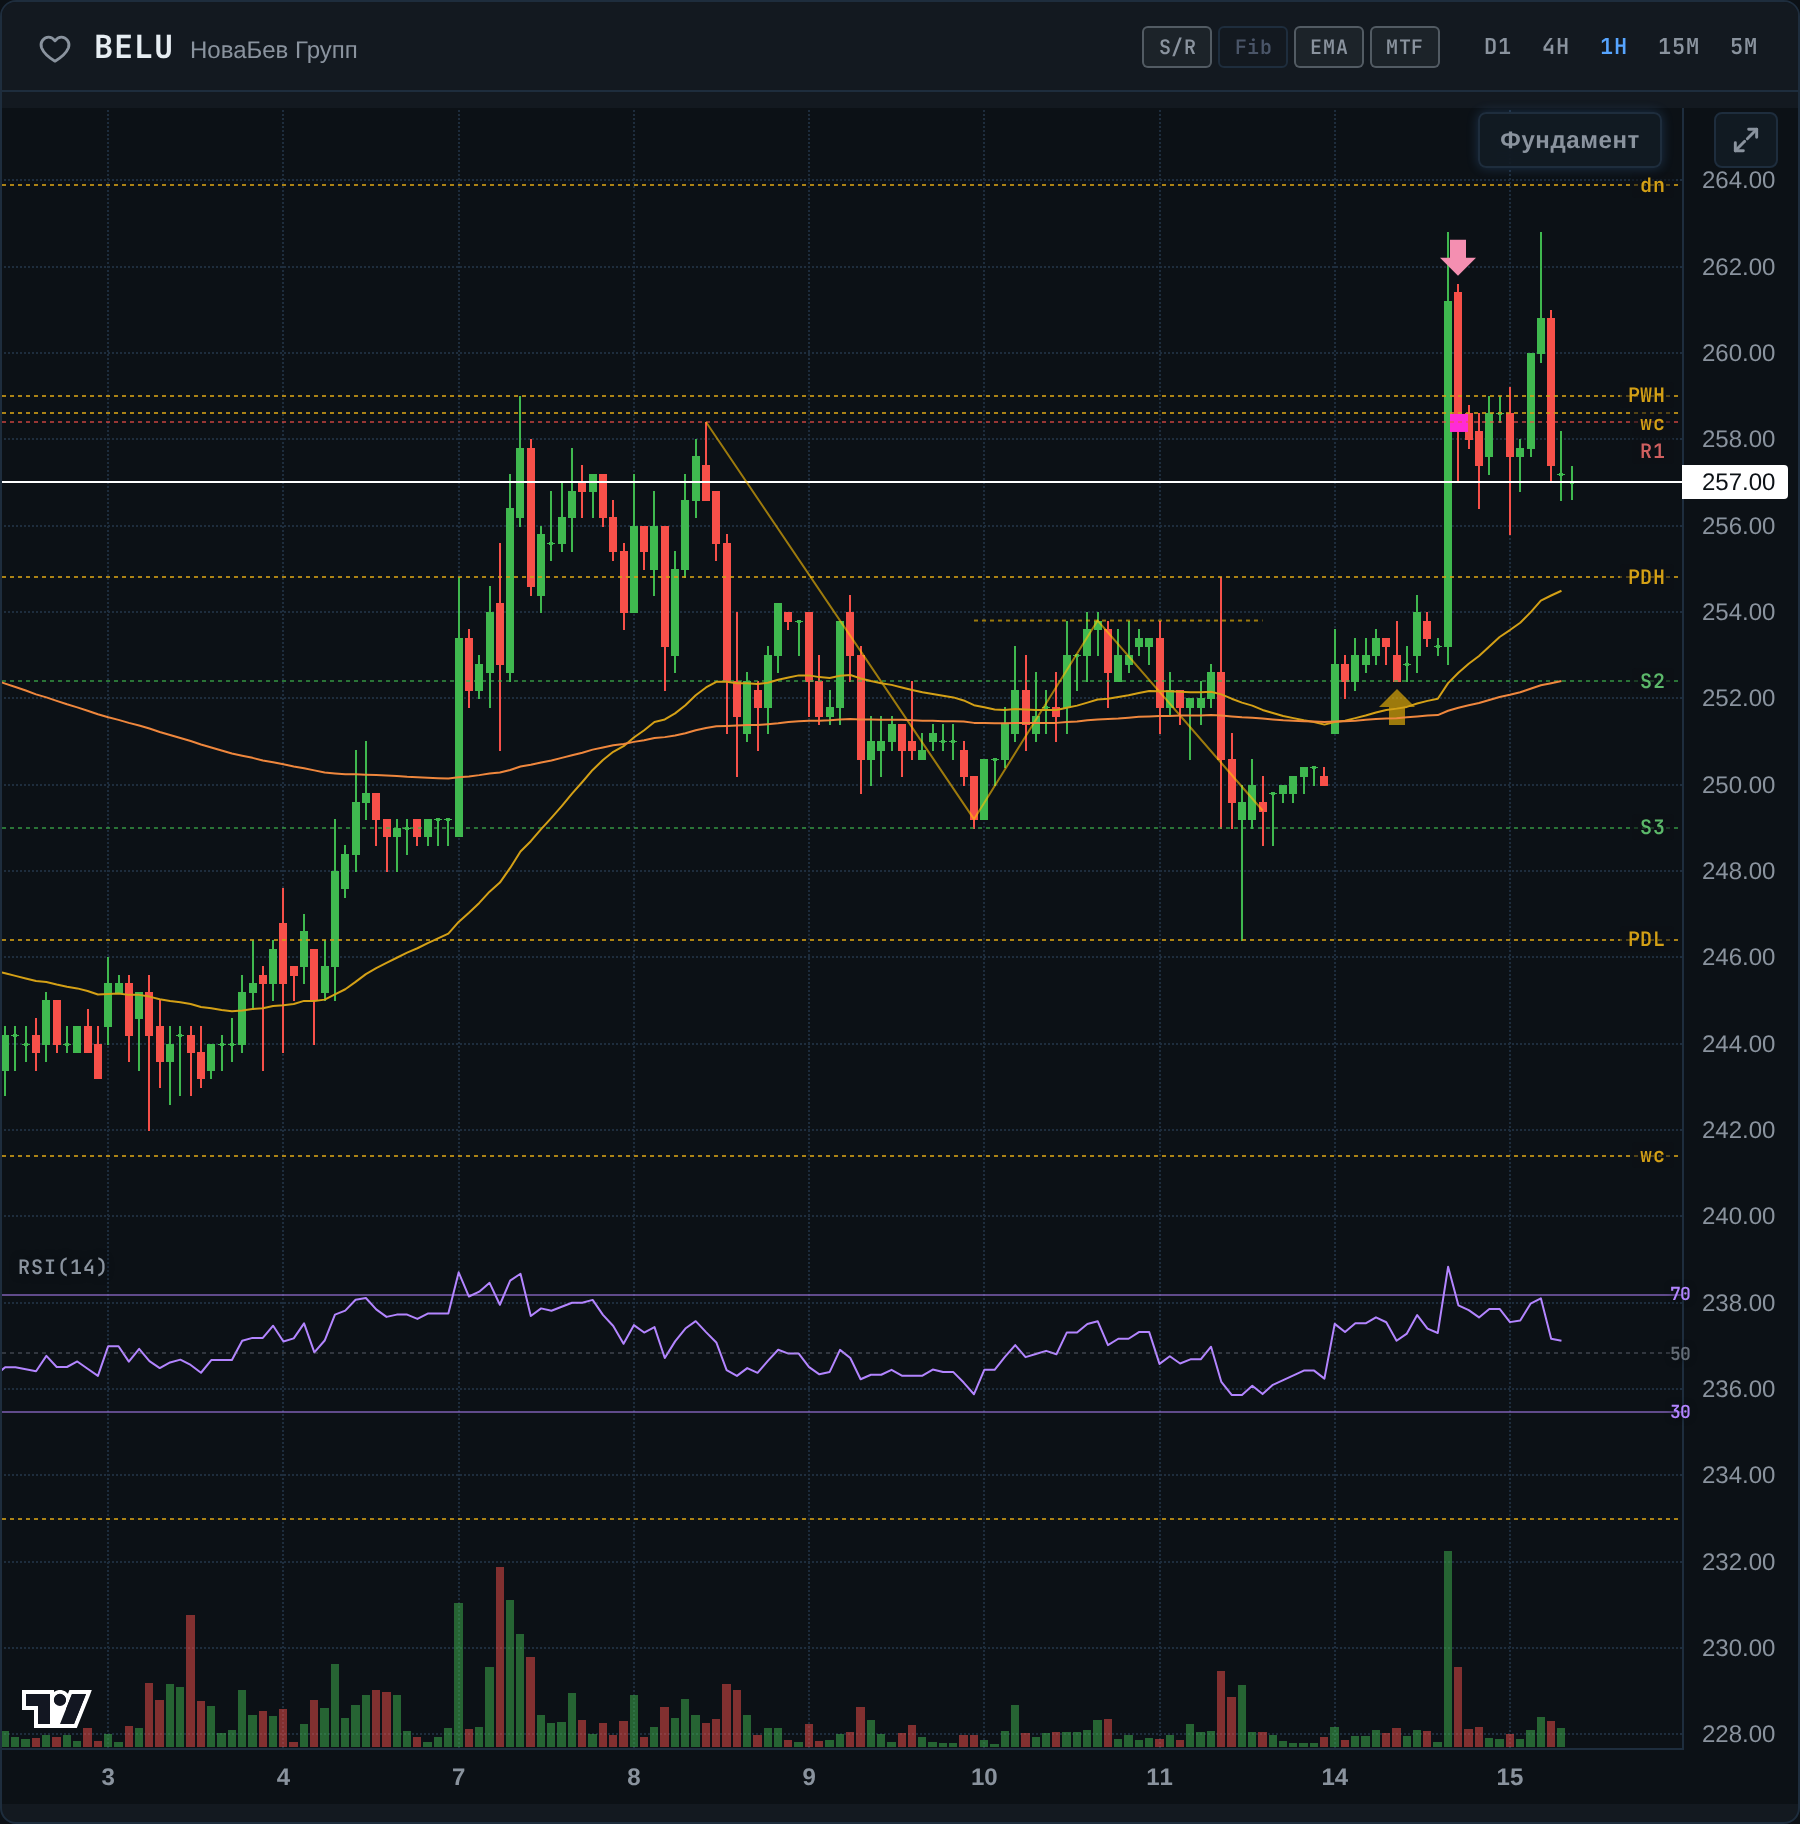
Task: Click date label 10 on time axis
Action: click(984, 1777)
